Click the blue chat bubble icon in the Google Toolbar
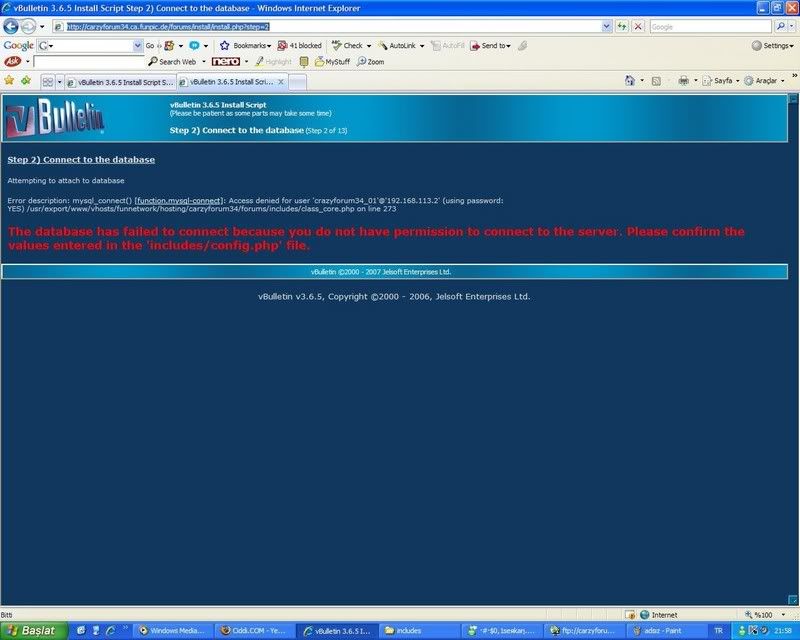This screenshot has height=640, width=800. 194,45
